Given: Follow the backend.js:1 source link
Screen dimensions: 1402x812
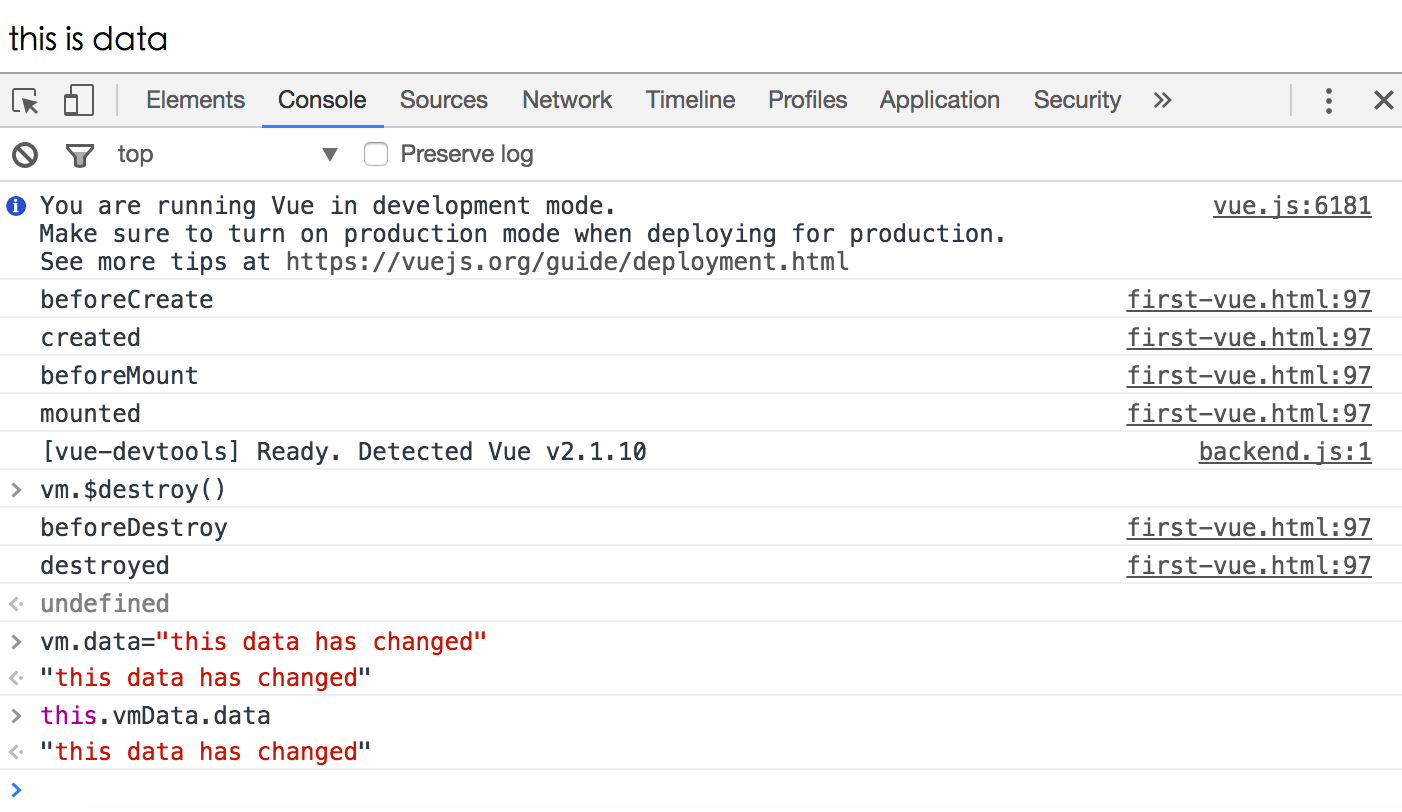Looking at the screenshot, I should [1285, 453].
